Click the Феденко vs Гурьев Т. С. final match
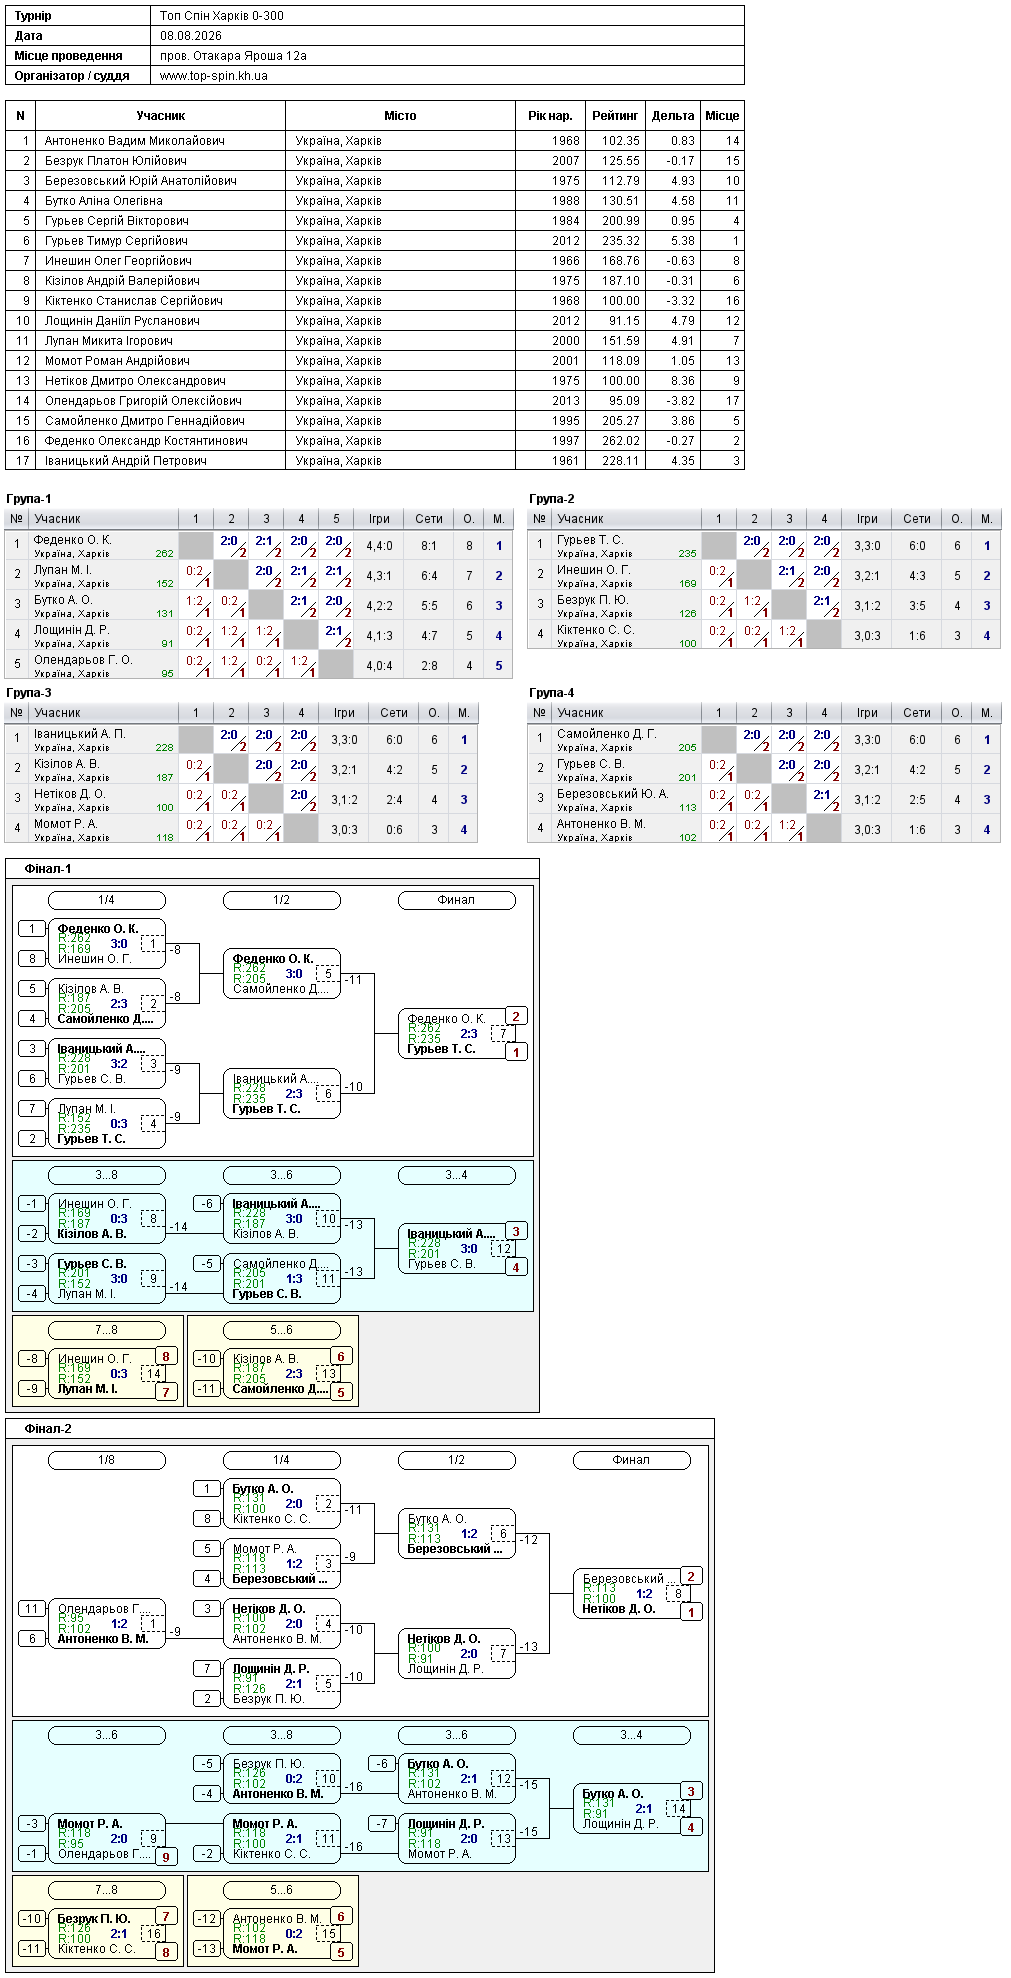This screenshot has width=1011, height=1978. [457, 1034]
